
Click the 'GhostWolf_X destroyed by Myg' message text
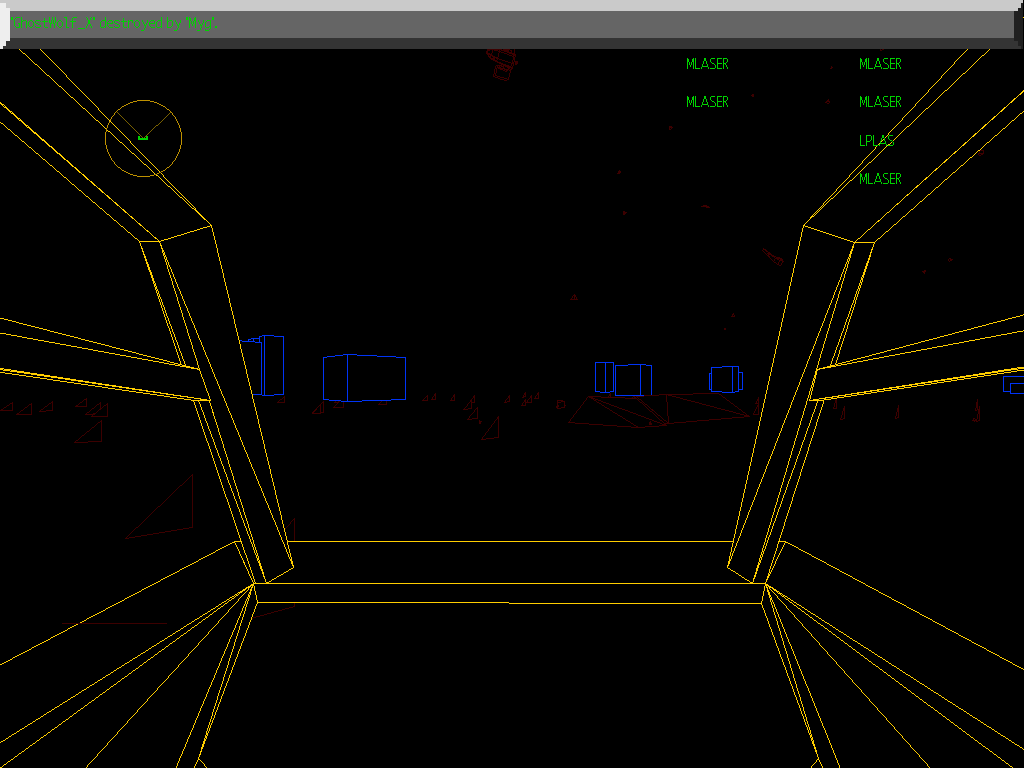click(x=115, y=23)
